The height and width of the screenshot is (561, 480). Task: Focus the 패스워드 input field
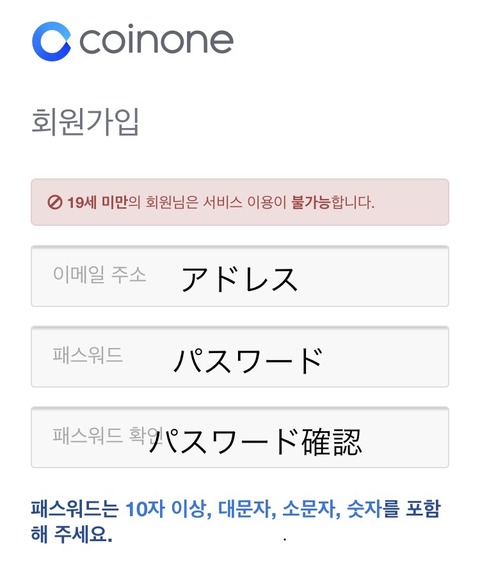(x=240, y=356)
